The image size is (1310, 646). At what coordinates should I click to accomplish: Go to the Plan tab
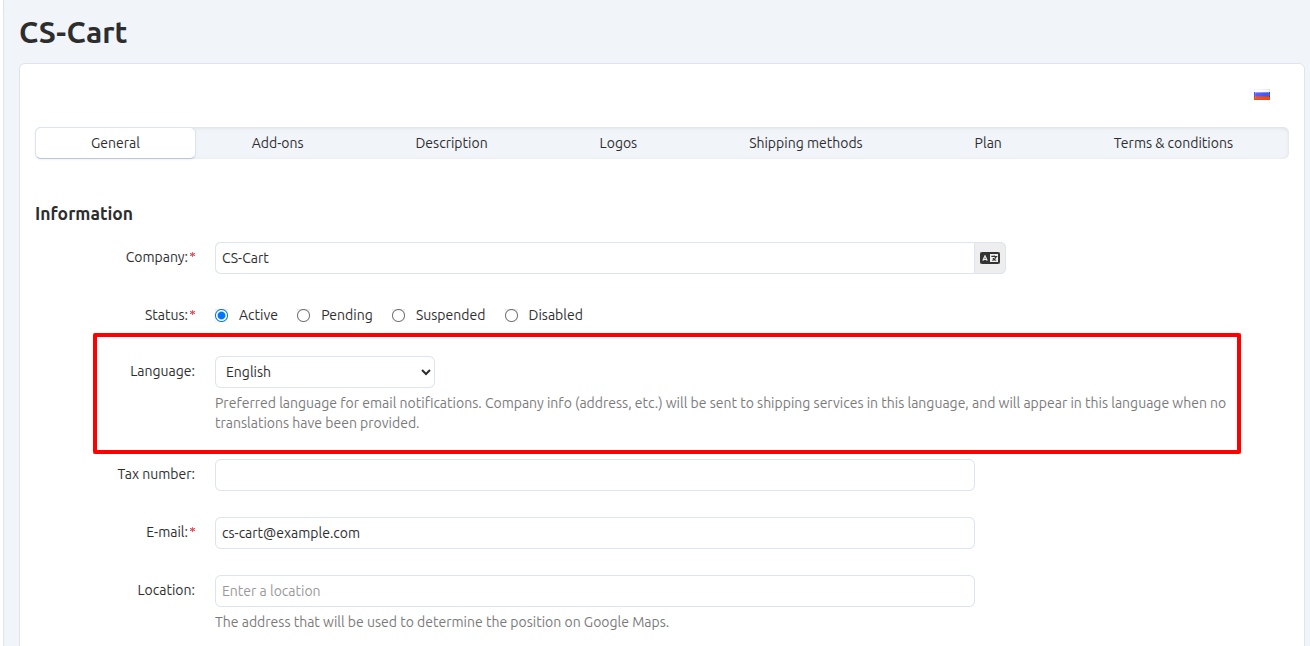click(988, 143)
